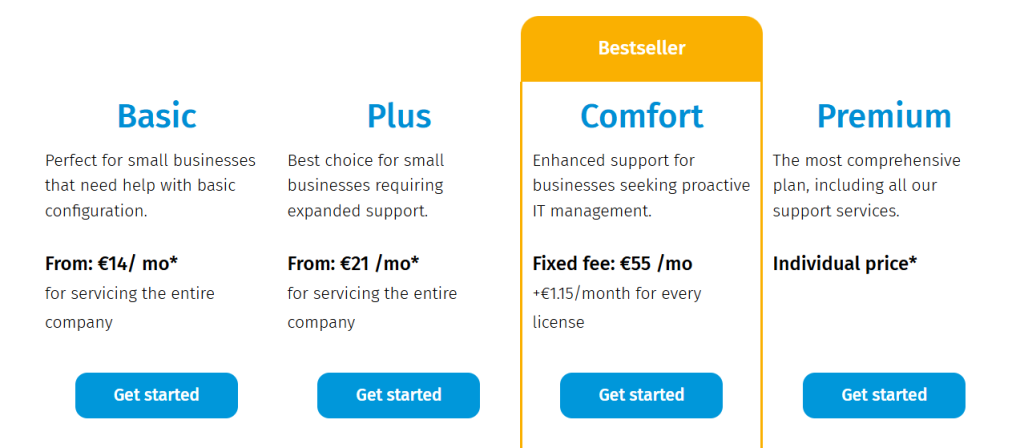Image resolution: width=1024 pixels, height=448 pixels.
Task: Select the Plus plan description paragraph
Action: (x=366, y=185)
